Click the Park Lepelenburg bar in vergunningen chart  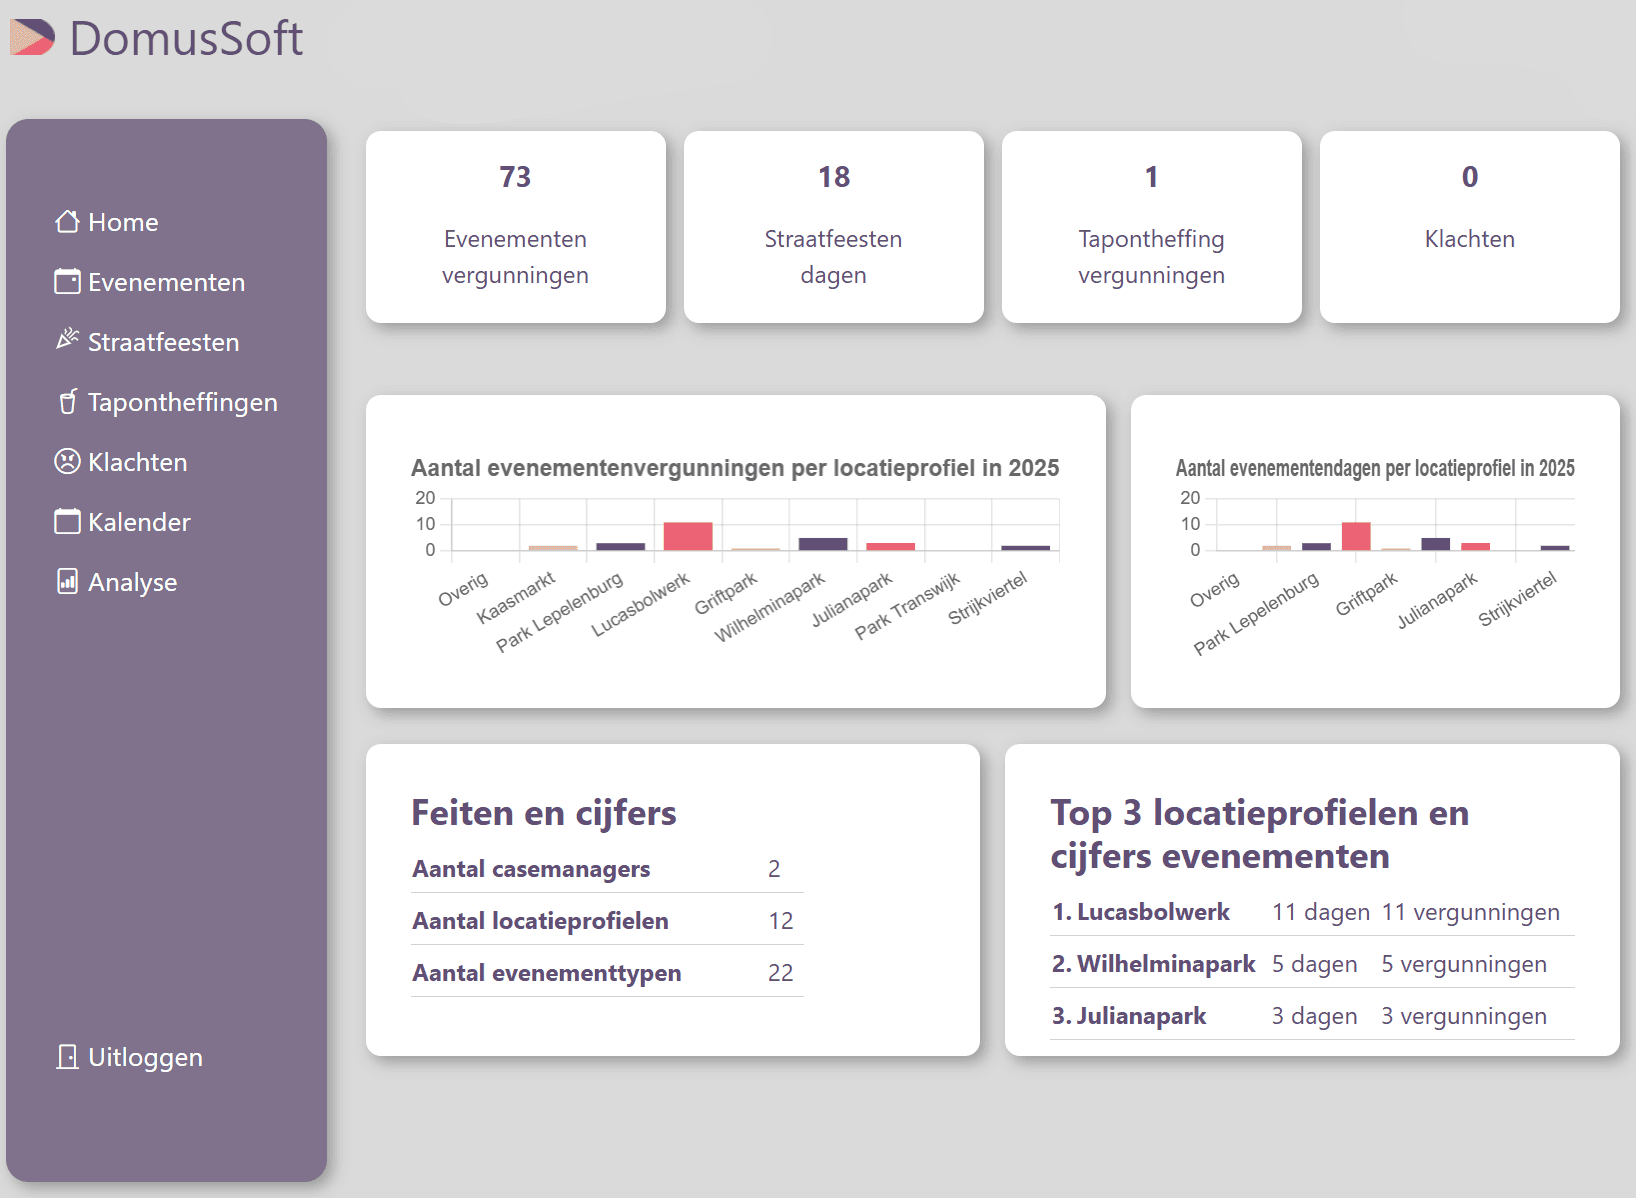(x=621, y=546)
